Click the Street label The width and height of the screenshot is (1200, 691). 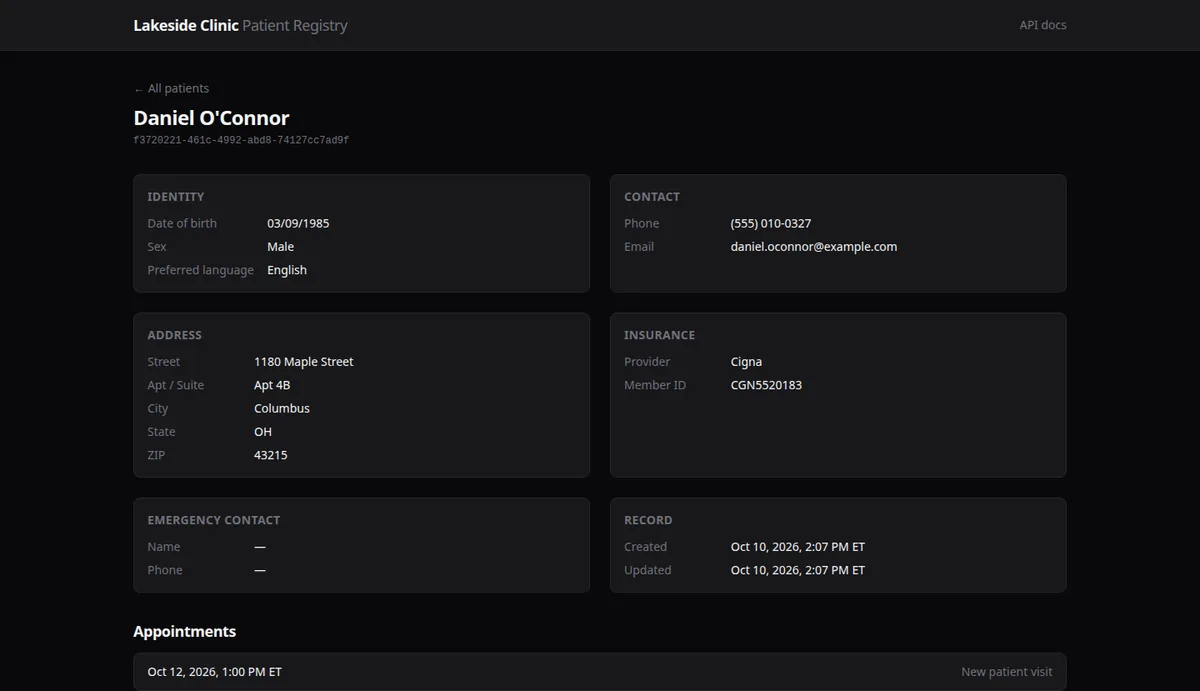(164, 362)
